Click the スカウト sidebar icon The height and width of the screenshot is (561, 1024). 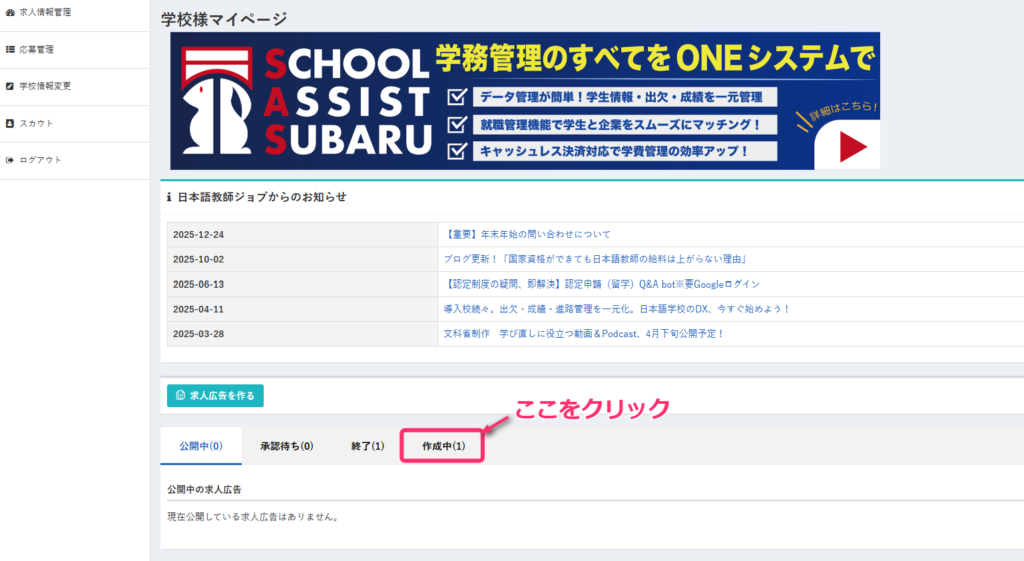click(x=10, y=123)
